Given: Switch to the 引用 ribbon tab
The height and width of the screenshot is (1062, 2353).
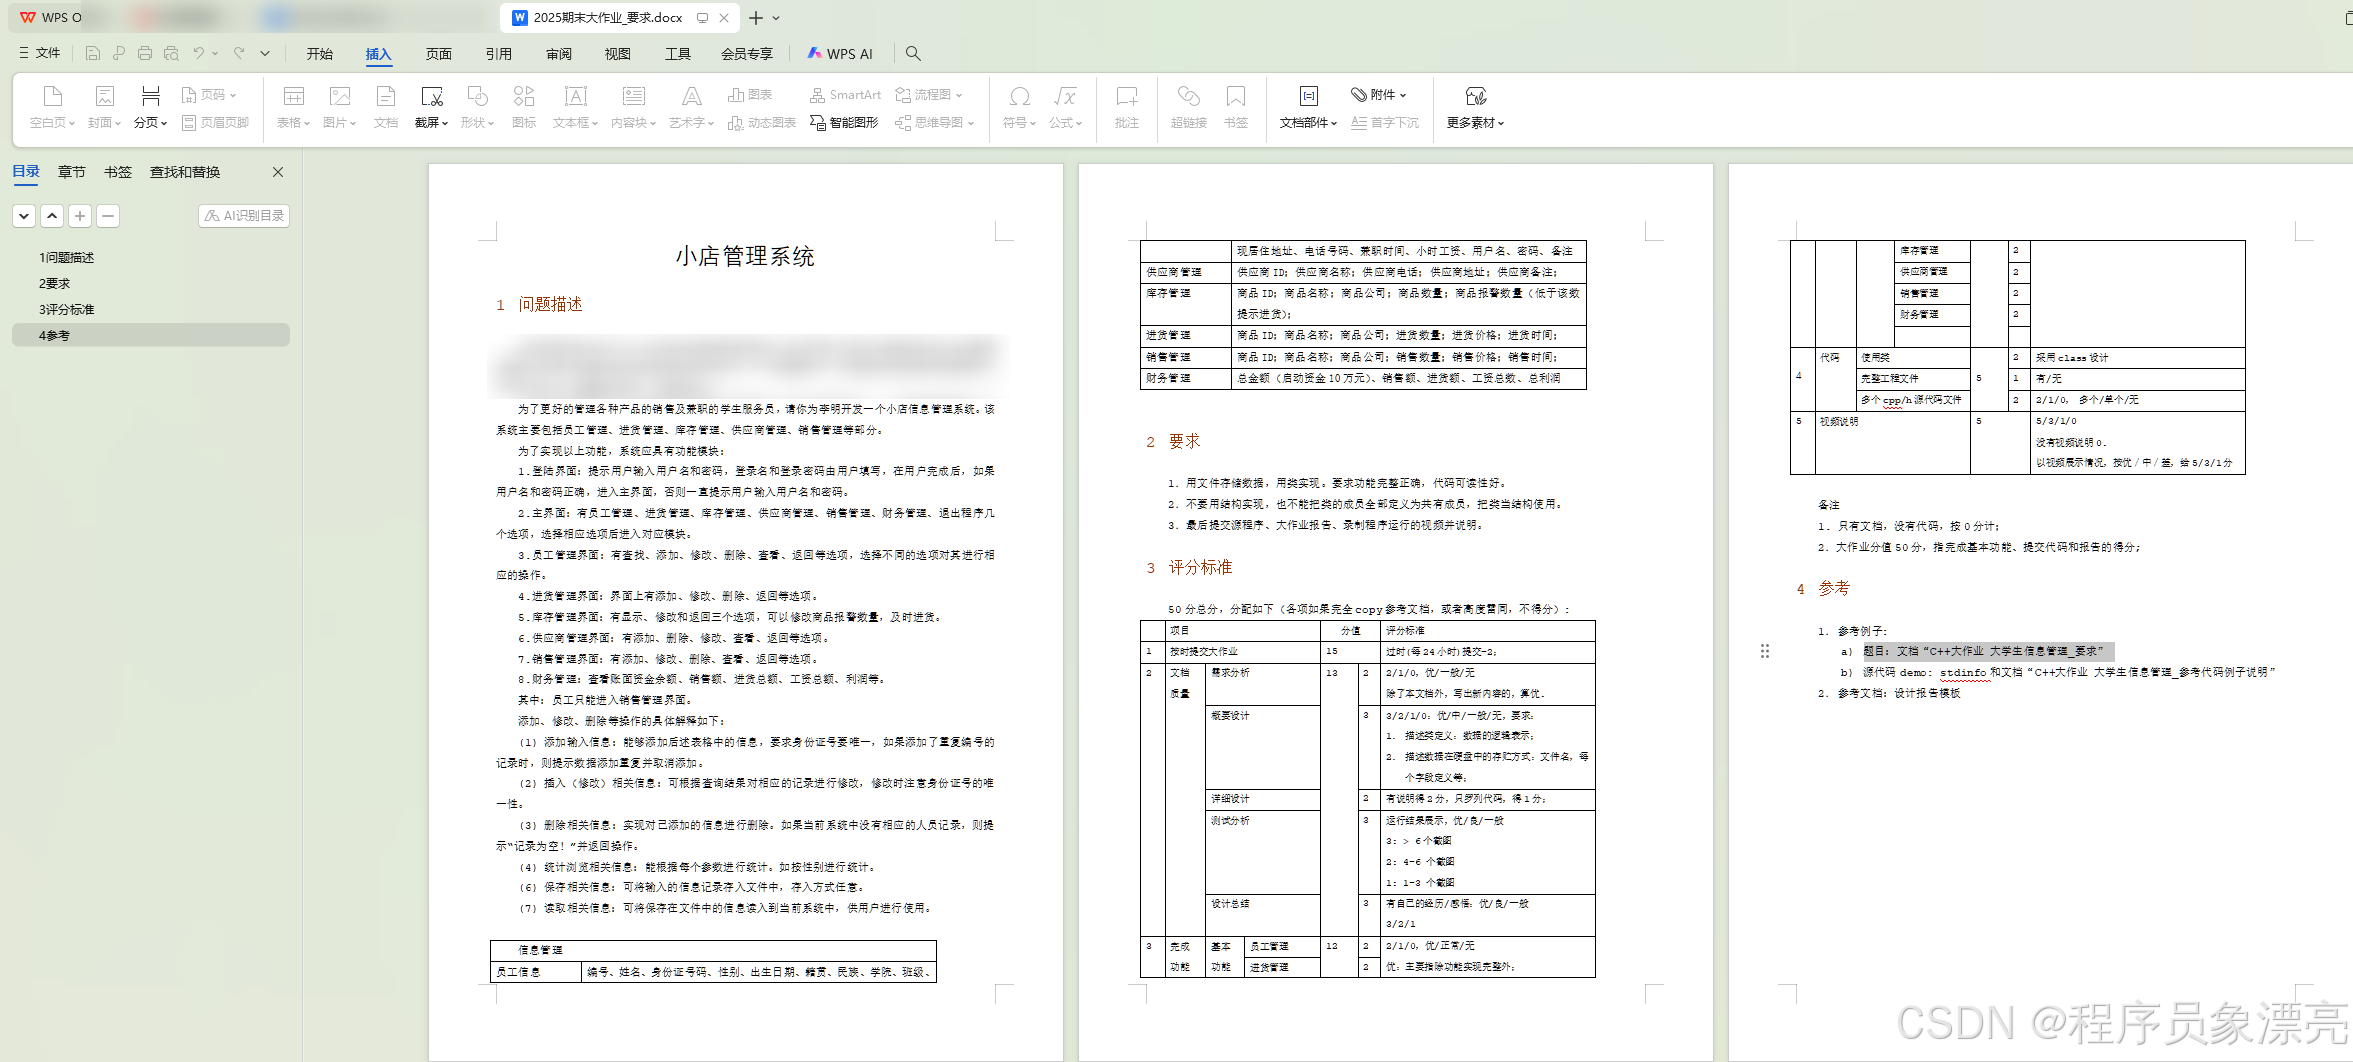Looking at the screenshot, I should (x=499, y=54).
